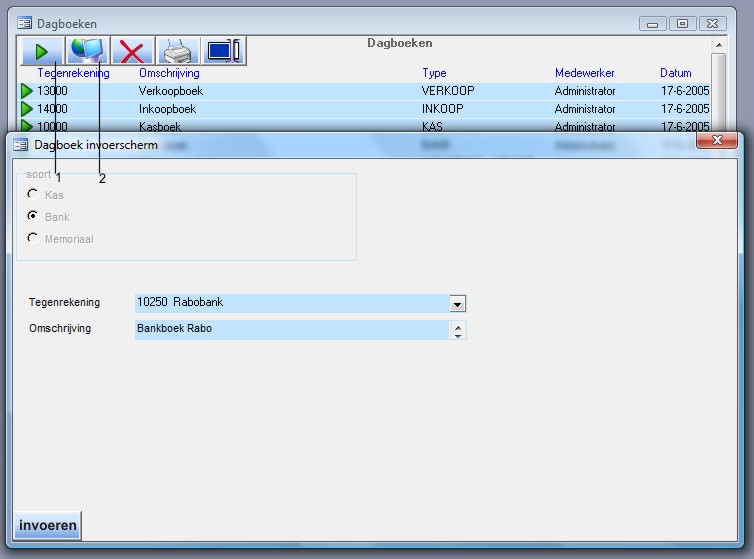Click green arrow beside 10000 Kasboek row
Viewport: 754px width, 559px height.
tap(27, 126)
